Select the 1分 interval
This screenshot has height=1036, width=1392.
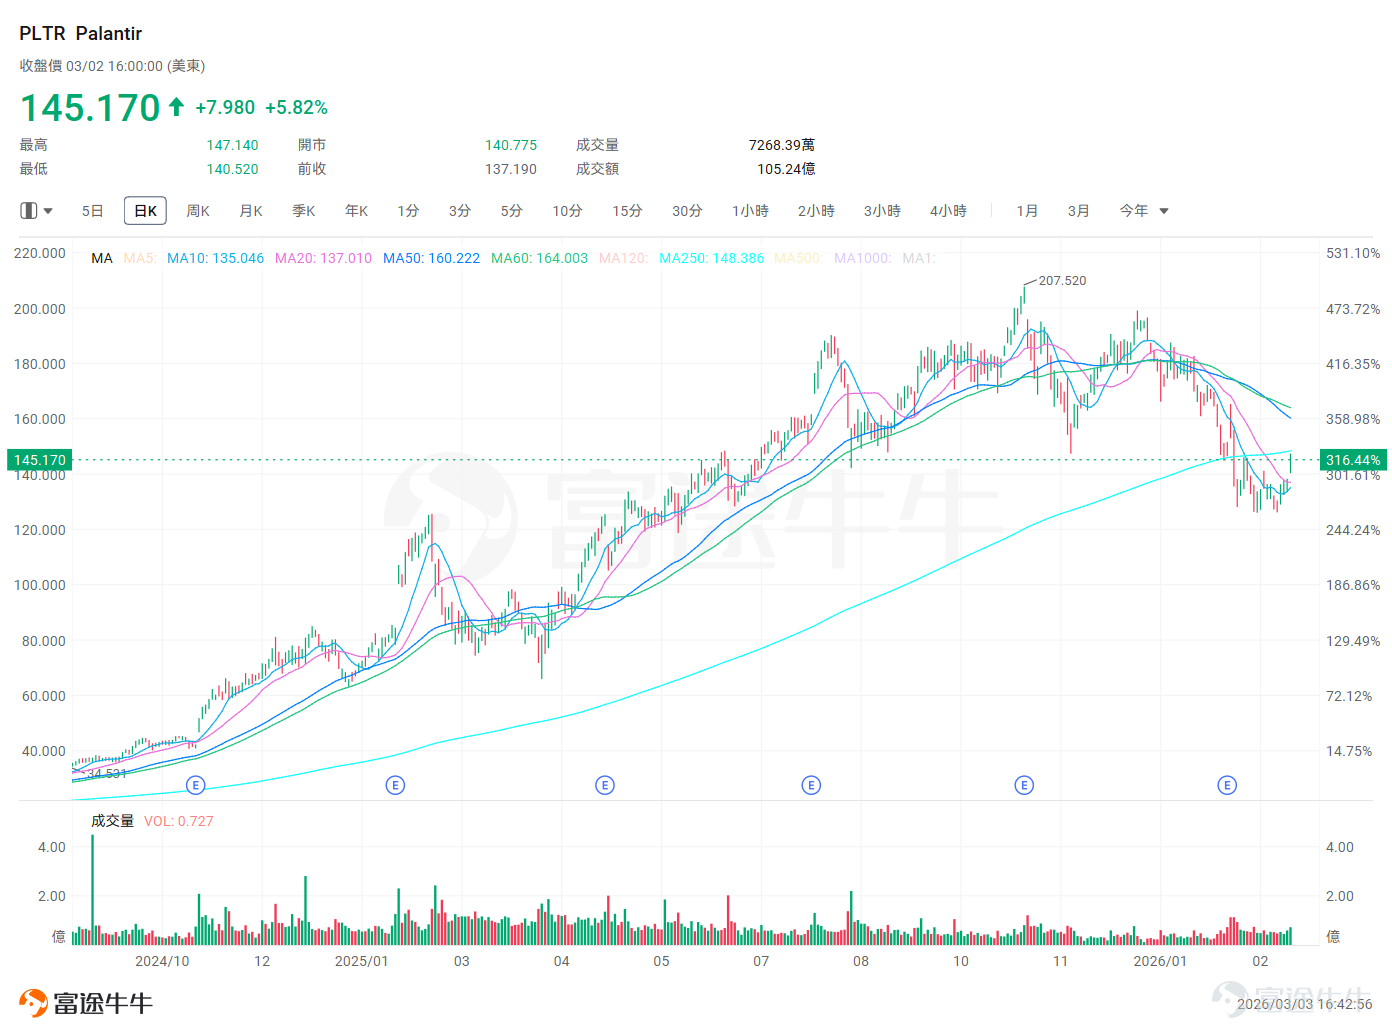[x=408, y=211]
